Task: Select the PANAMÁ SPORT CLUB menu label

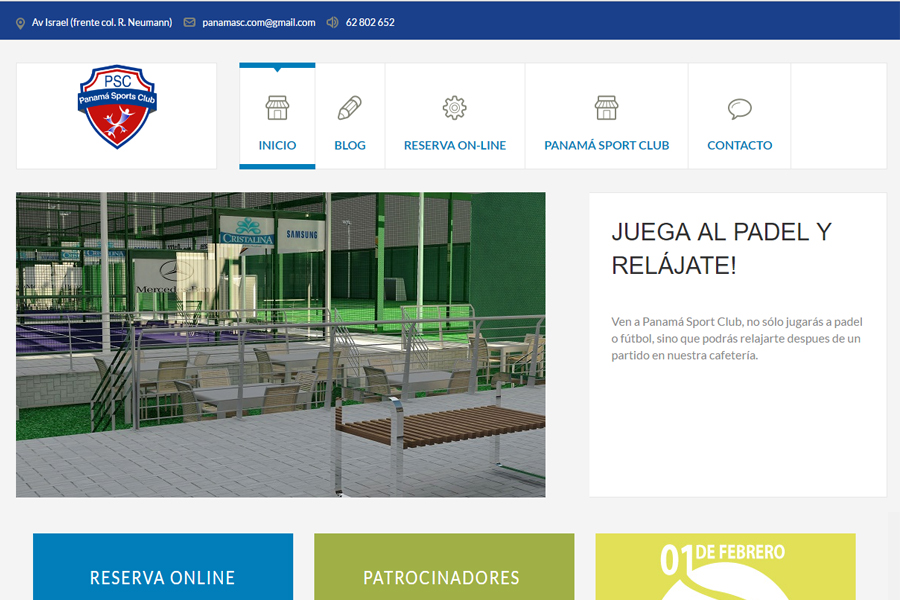Action: point(606,145)
